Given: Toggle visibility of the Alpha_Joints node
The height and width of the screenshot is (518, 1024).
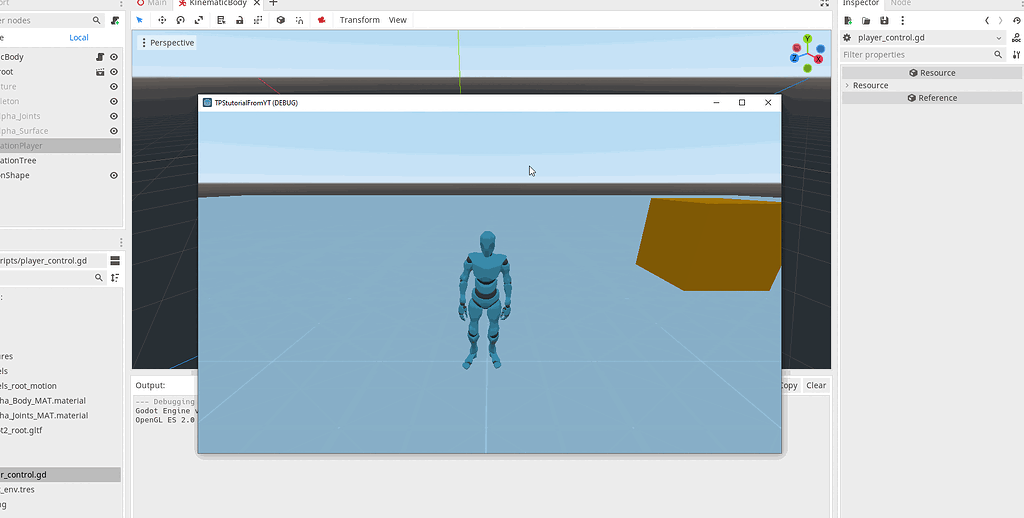Looking at the screenshot, I should pyautogui.click(x=114, y=116).
